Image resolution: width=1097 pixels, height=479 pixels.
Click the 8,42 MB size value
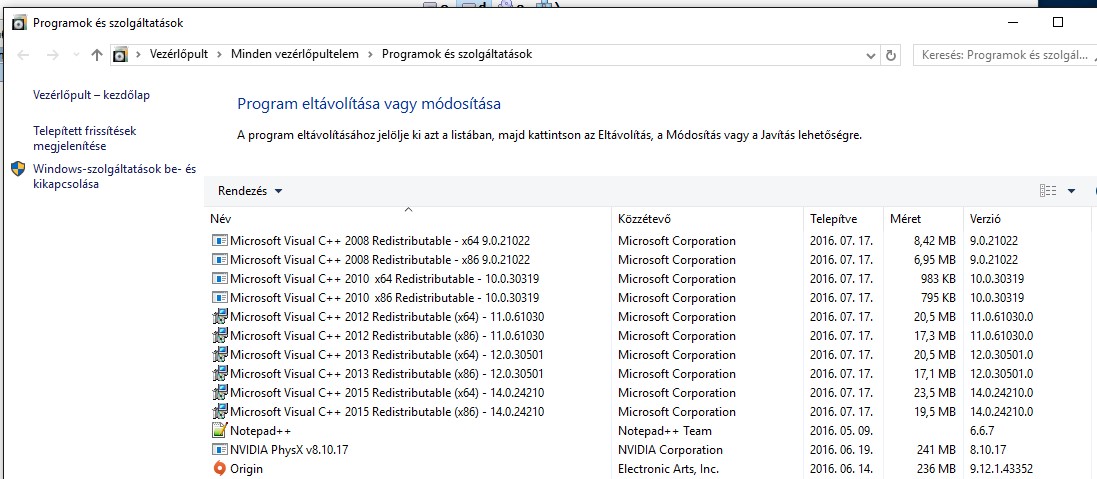point(935,241)
